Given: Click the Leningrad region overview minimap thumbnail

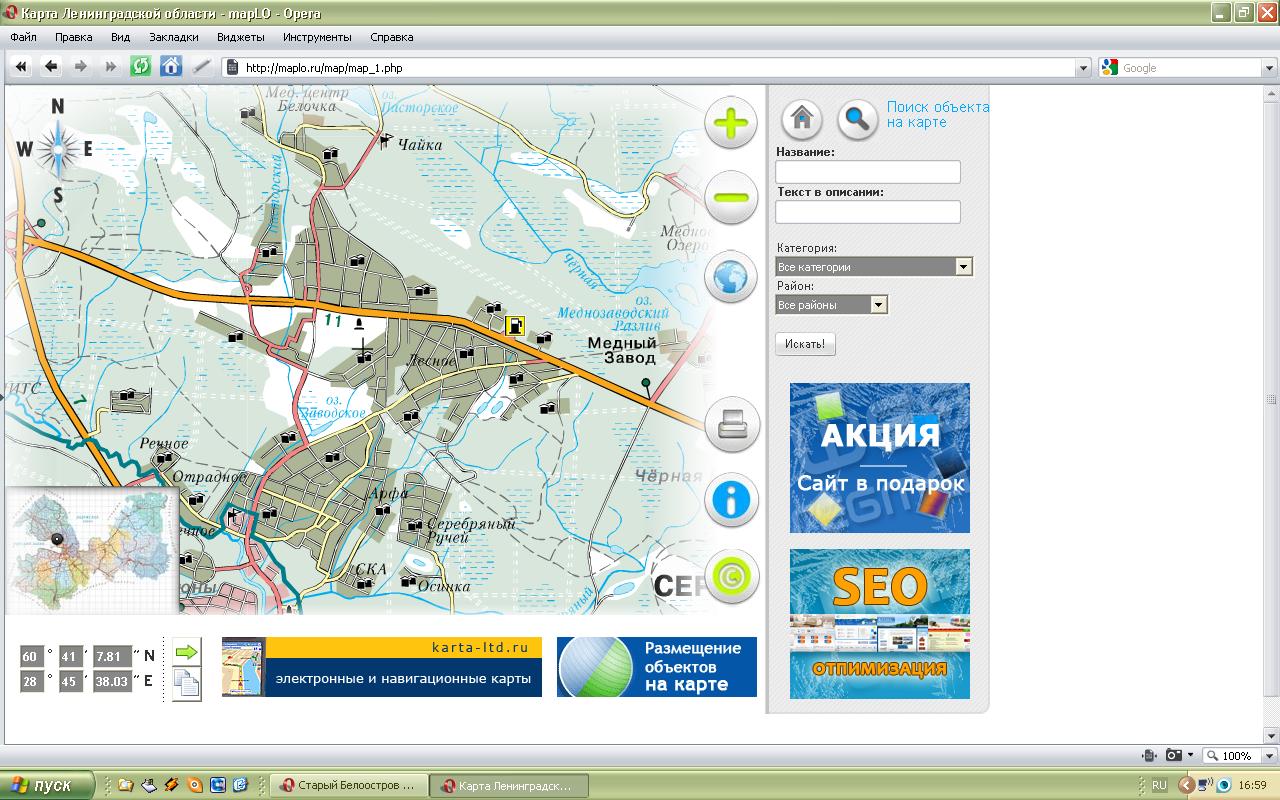Looking at the screenshot, I should [x=92, y=550].
